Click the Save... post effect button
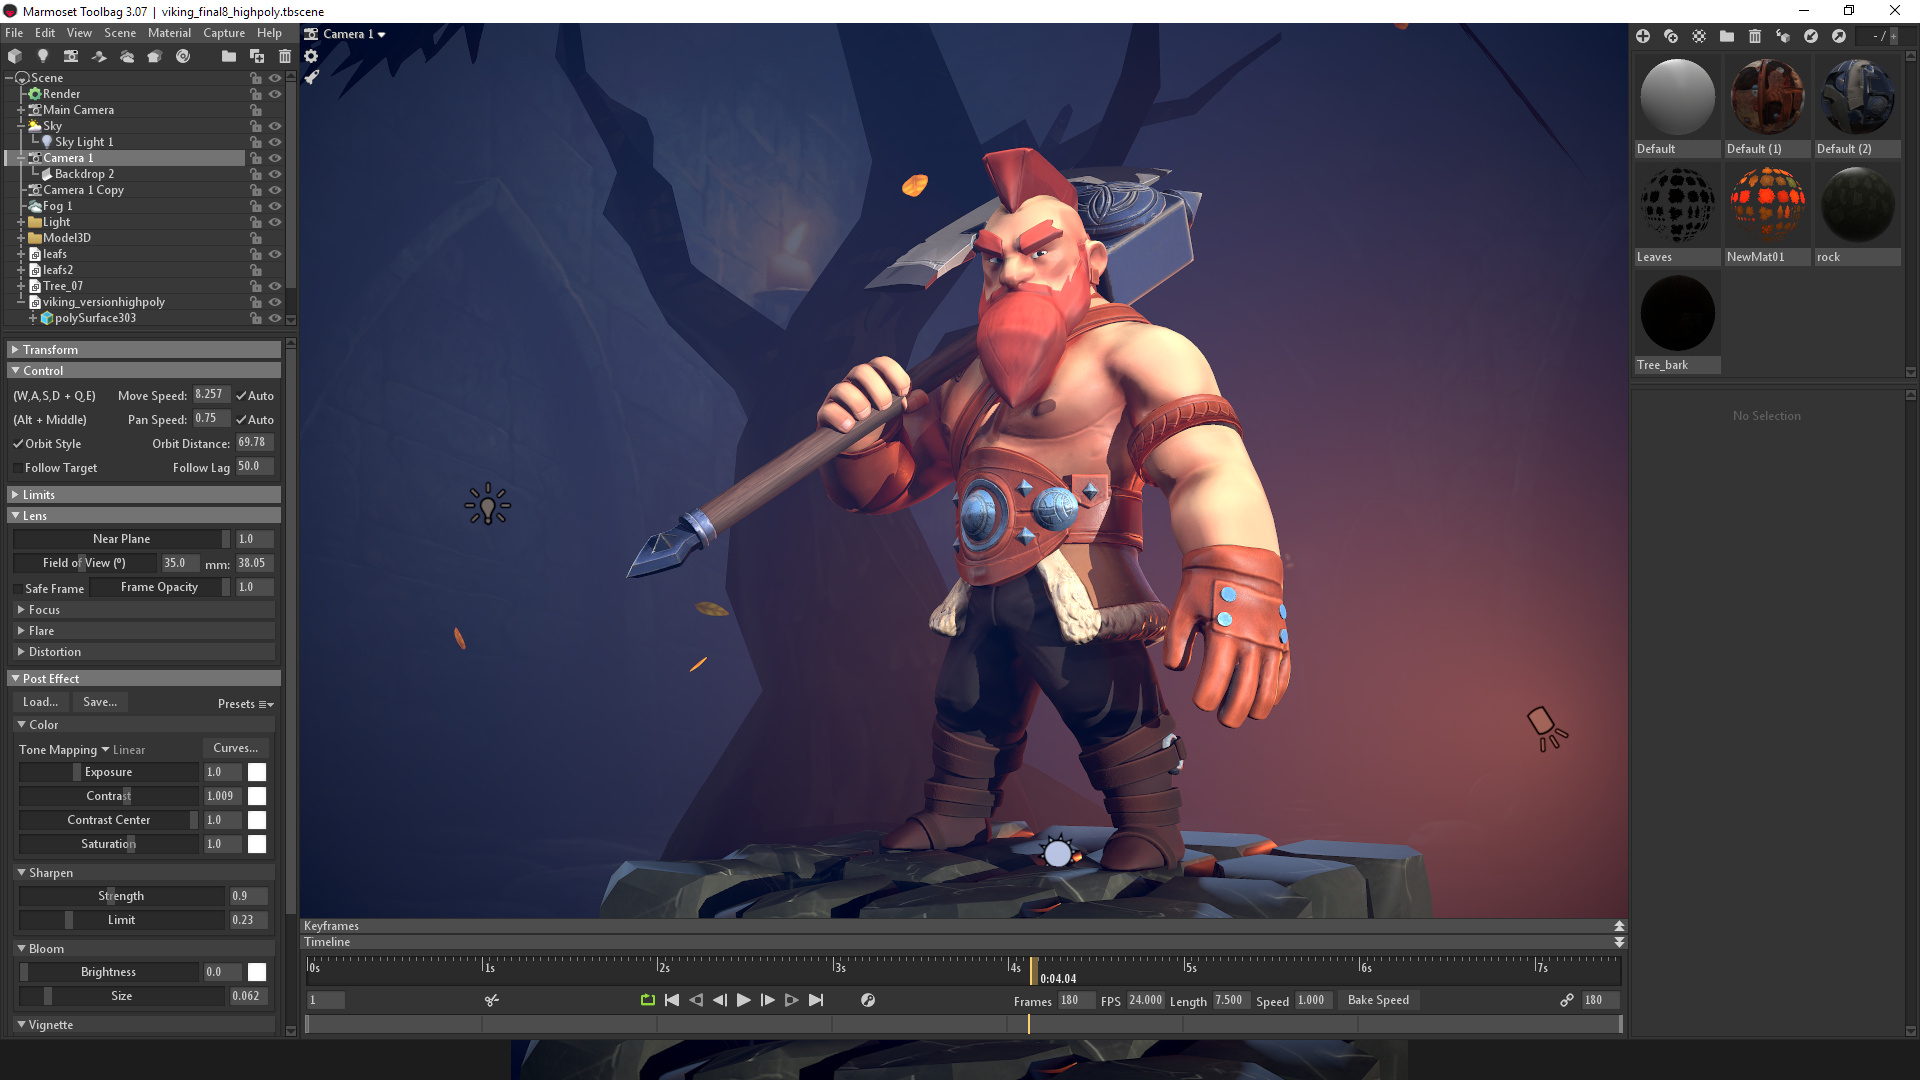The height and width of the screenshot is (1080, 1920). click(x=100, y=702)
